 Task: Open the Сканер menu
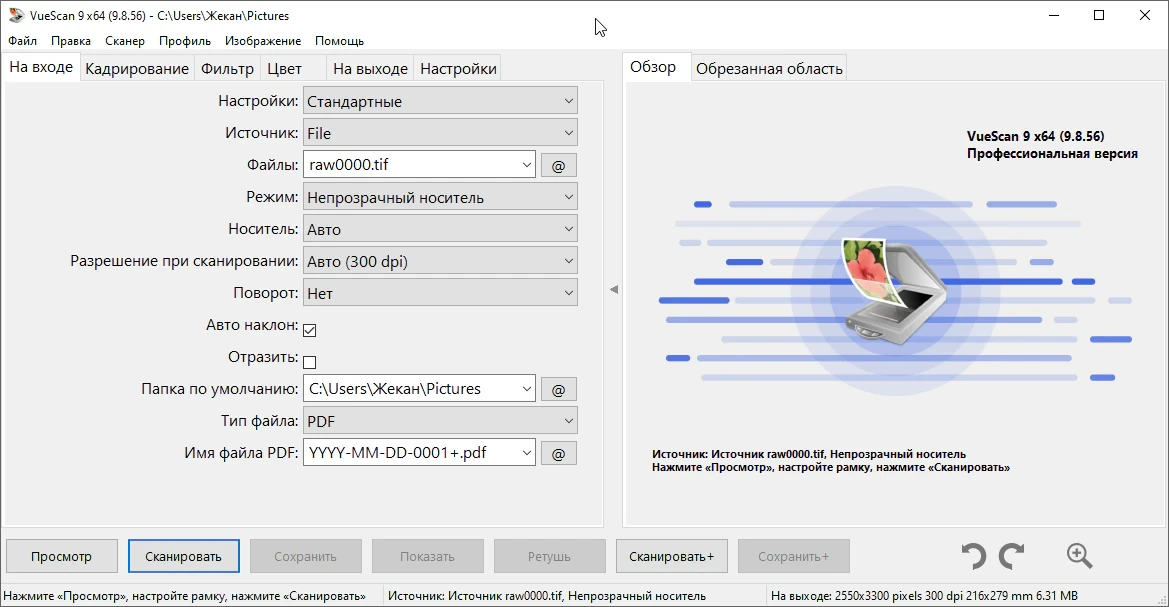(125, 41)
